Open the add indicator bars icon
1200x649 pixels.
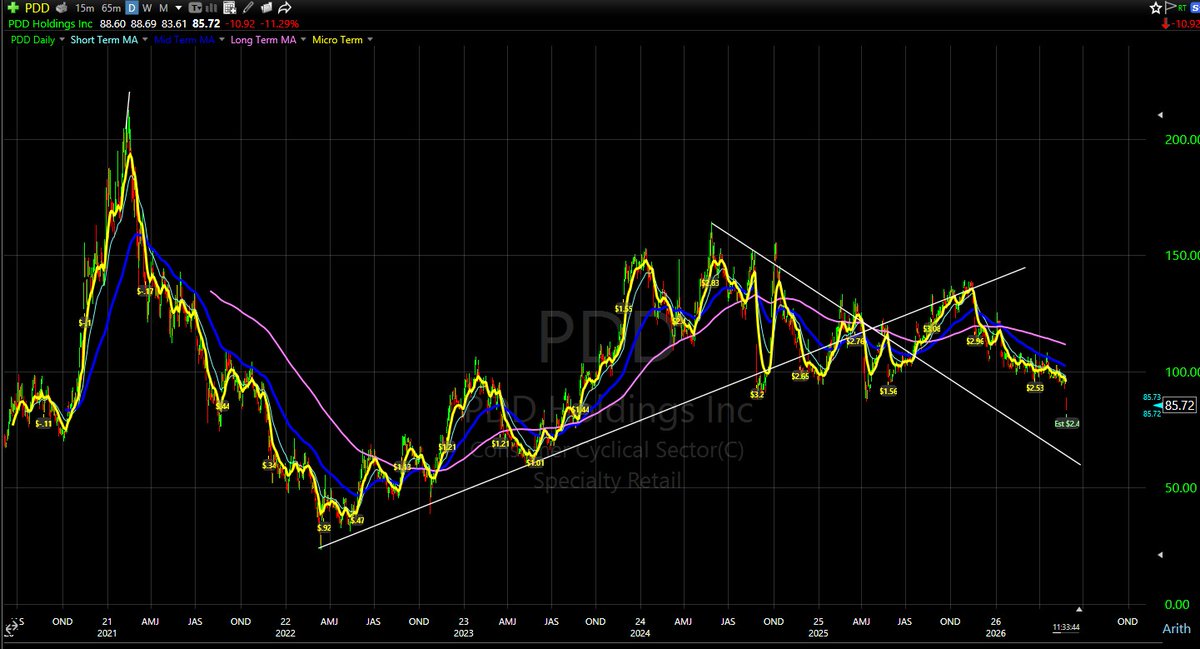pos(211,8)
